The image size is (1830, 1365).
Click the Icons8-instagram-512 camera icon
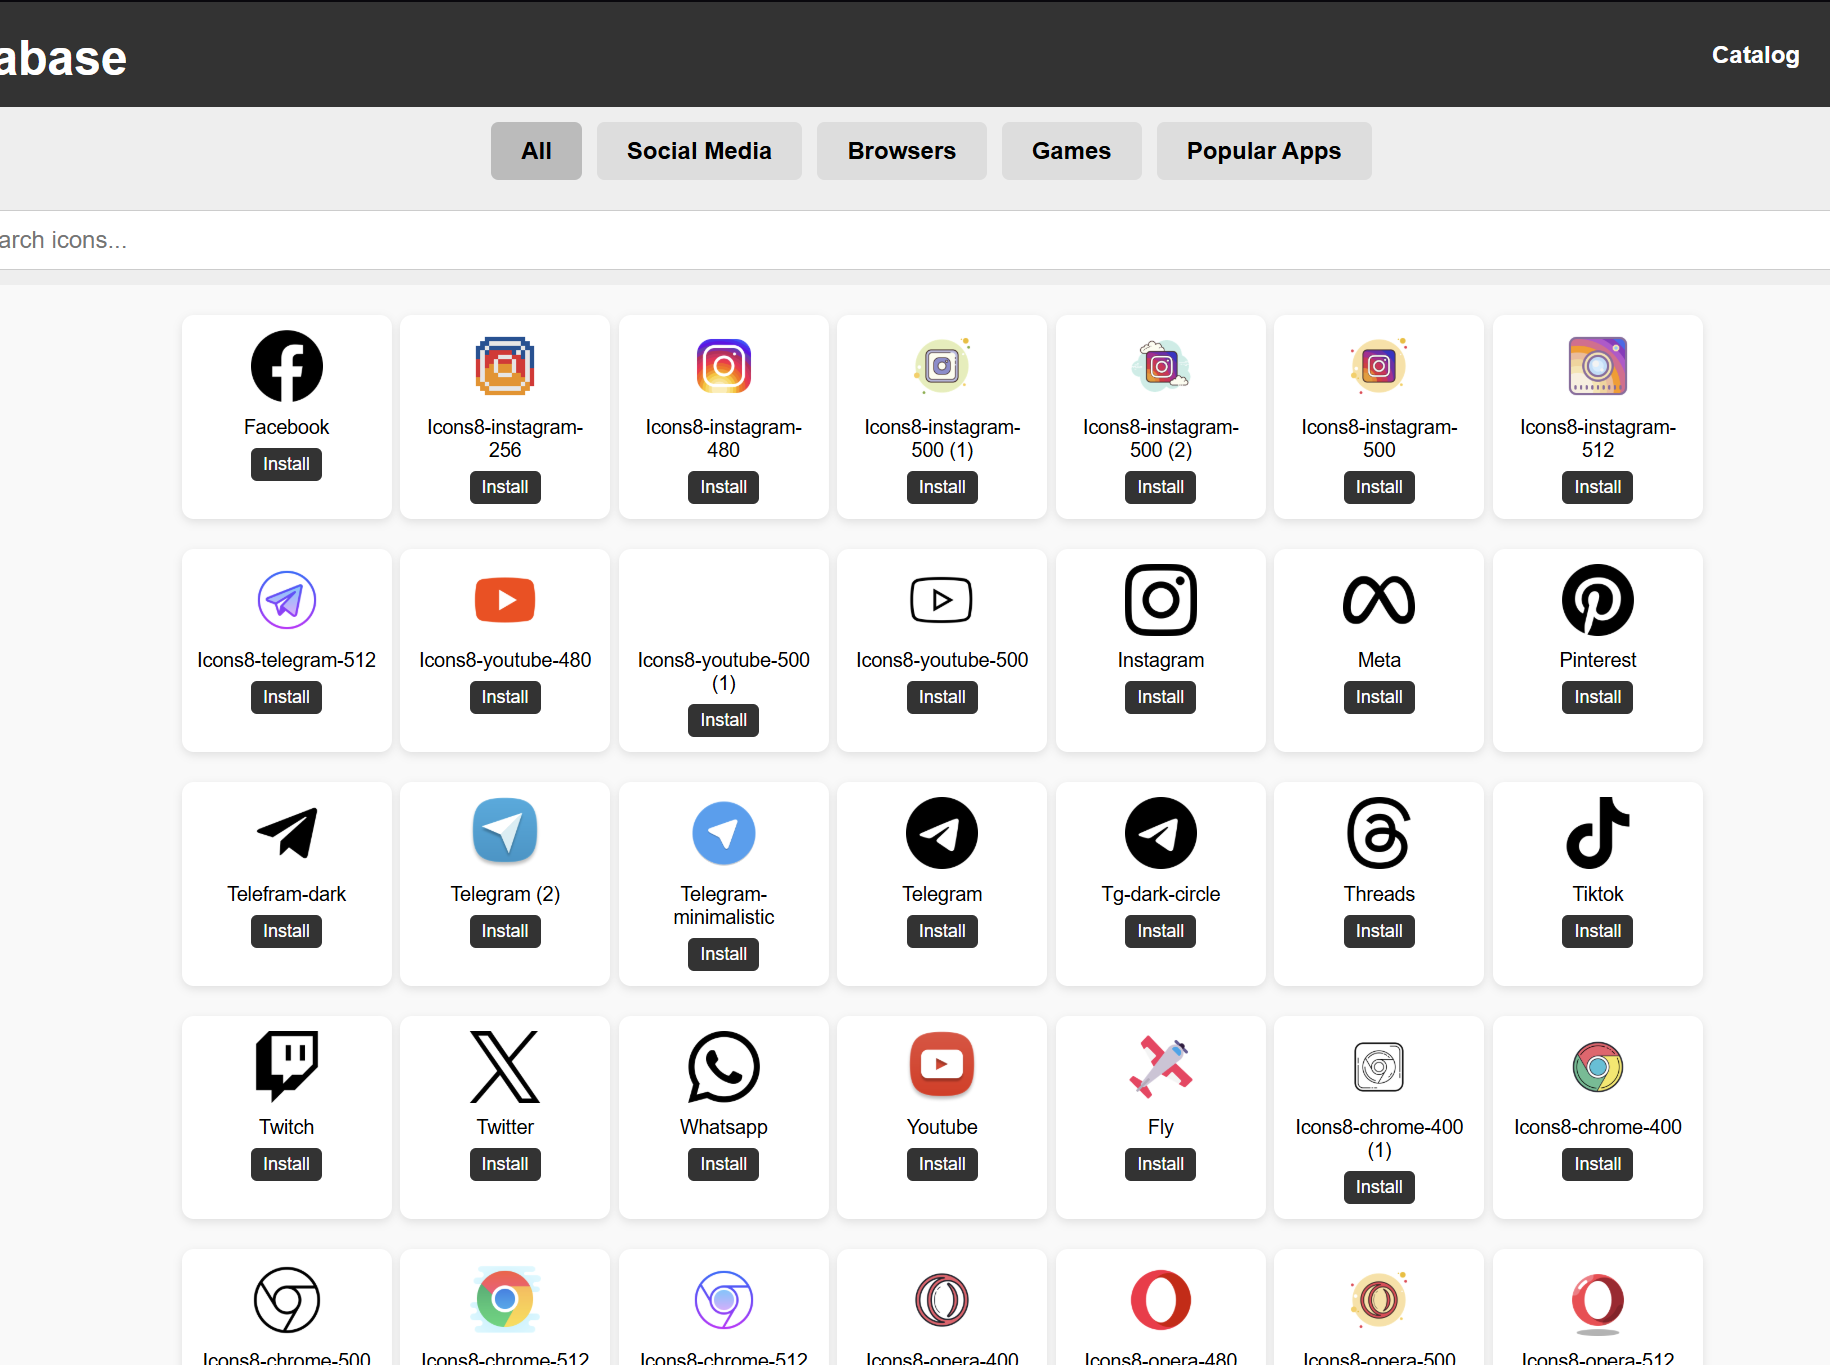(1597, 366)
